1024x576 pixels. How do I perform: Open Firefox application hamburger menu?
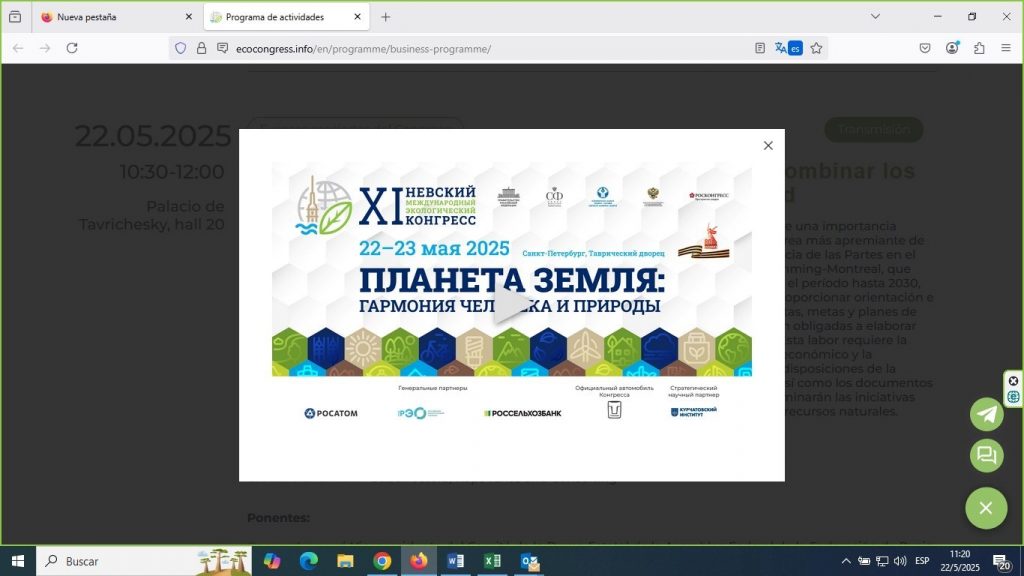[x=1006, y=48]
